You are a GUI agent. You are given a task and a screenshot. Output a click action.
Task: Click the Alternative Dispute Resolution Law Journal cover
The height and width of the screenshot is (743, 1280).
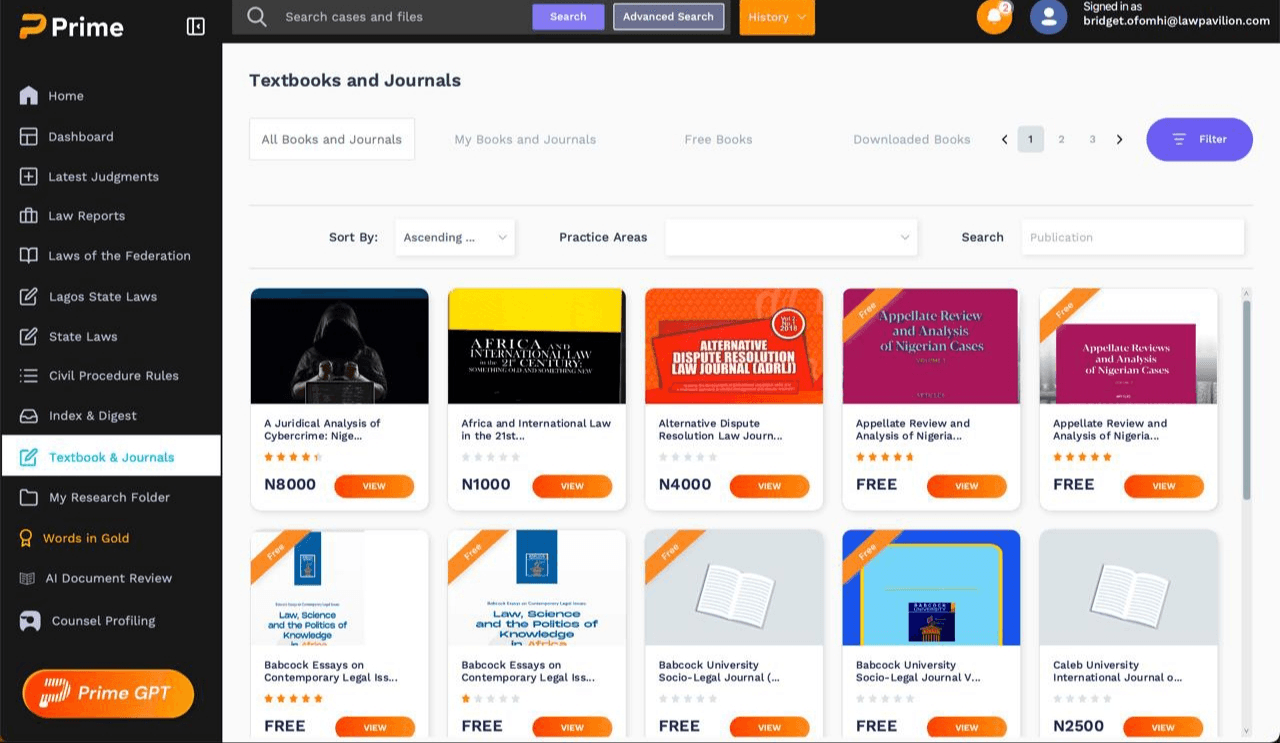coord(734,346)
